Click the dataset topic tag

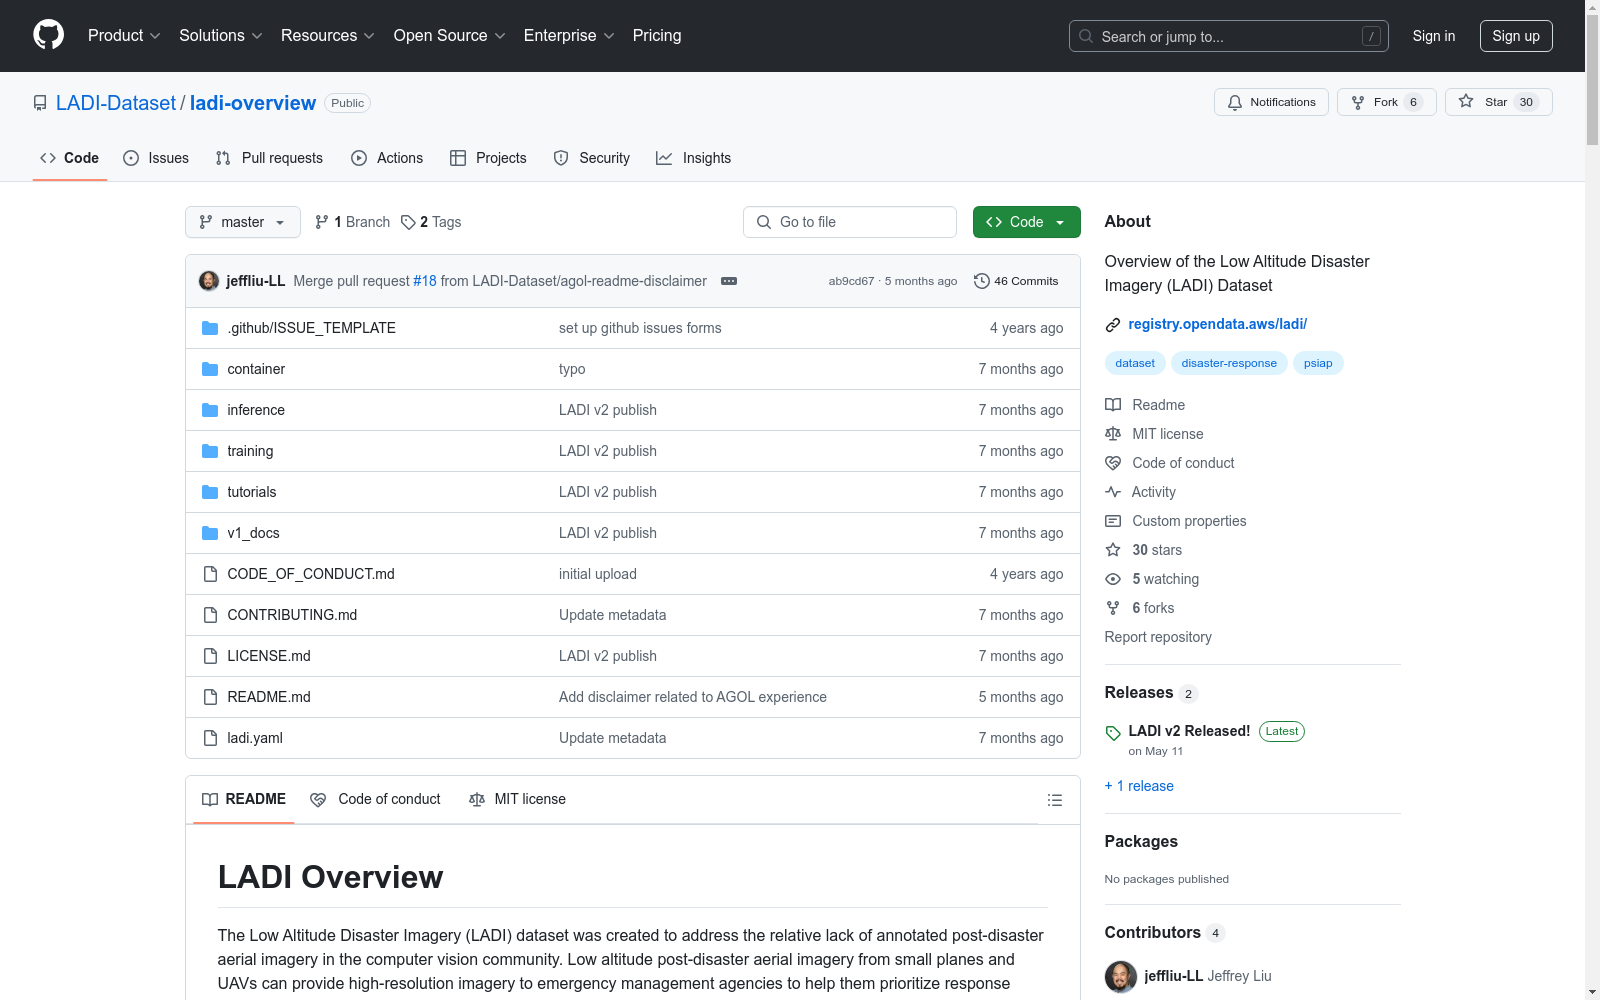(x=1135, y=363)
